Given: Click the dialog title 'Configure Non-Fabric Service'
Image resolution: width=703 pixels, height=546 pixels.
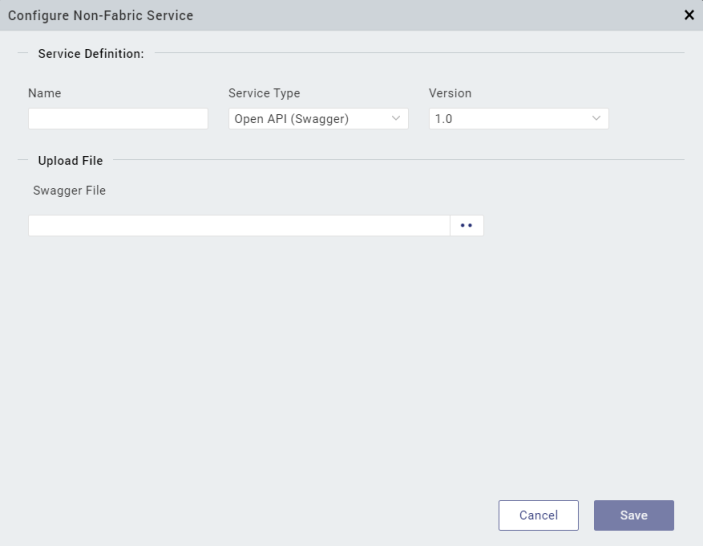Looking at the screenshot, I should coord(100,15).
